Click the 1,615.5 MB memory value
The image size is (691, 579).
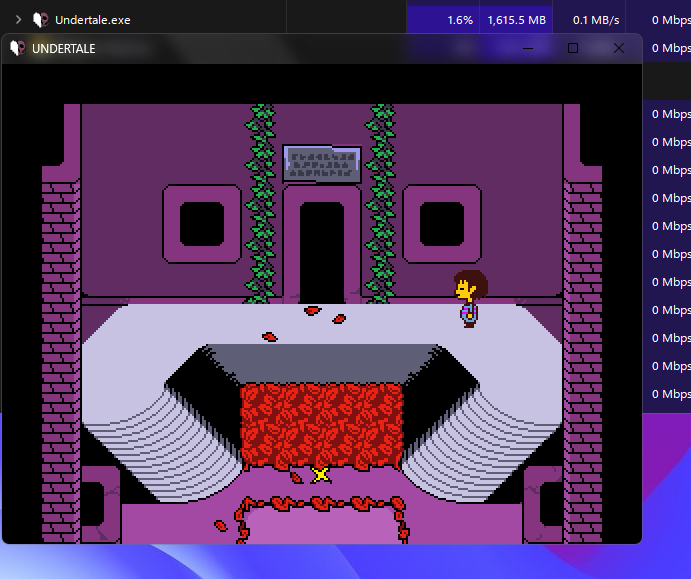point(516,20)
